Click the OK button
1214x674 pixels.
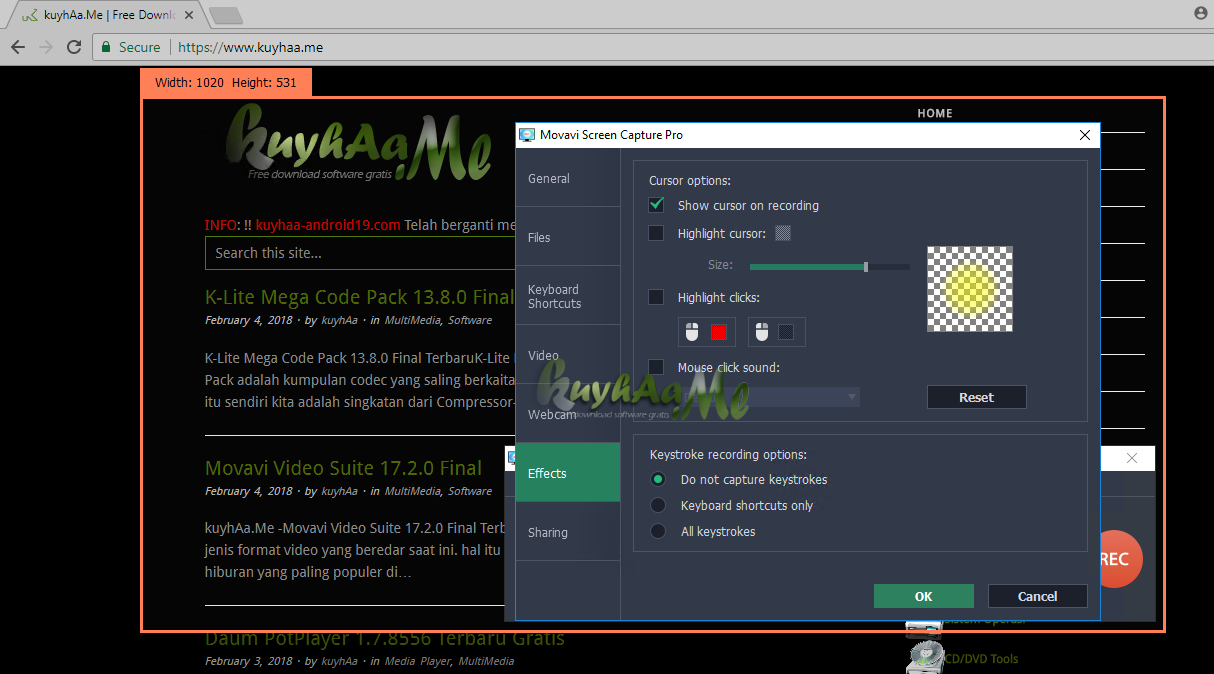[923, 596]
